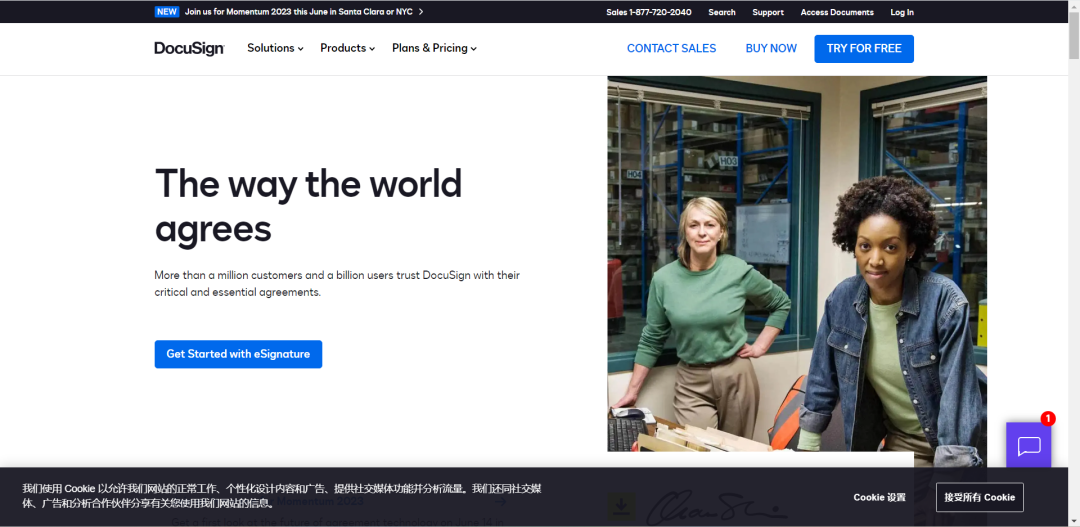Click the TRY FOR FREE button
Screen dimensions: 1080x527
click(x=864, y=49)
